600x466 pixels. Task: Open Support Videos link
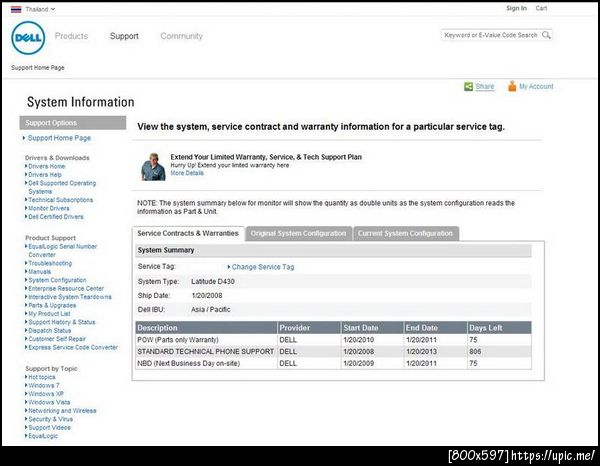(x=49, y=428)
